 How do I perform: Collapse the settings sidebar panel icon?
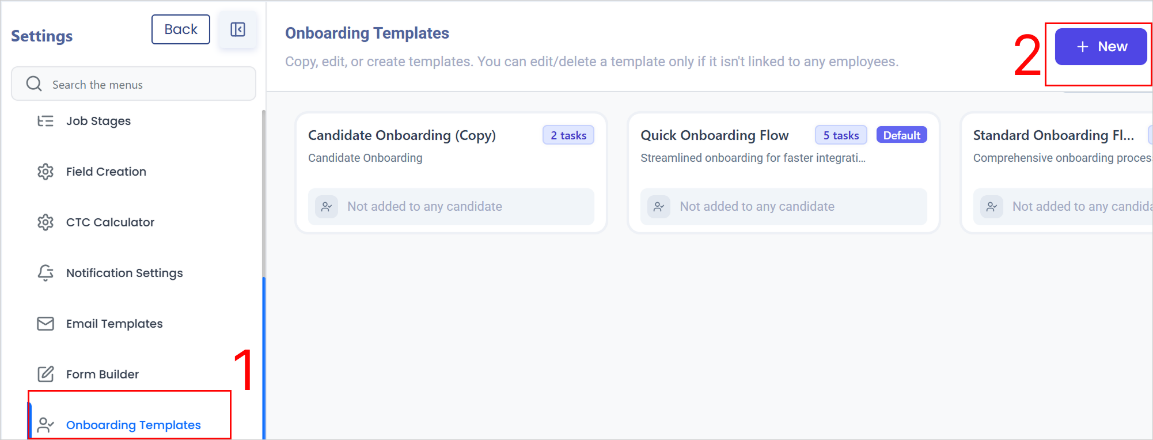238,29
